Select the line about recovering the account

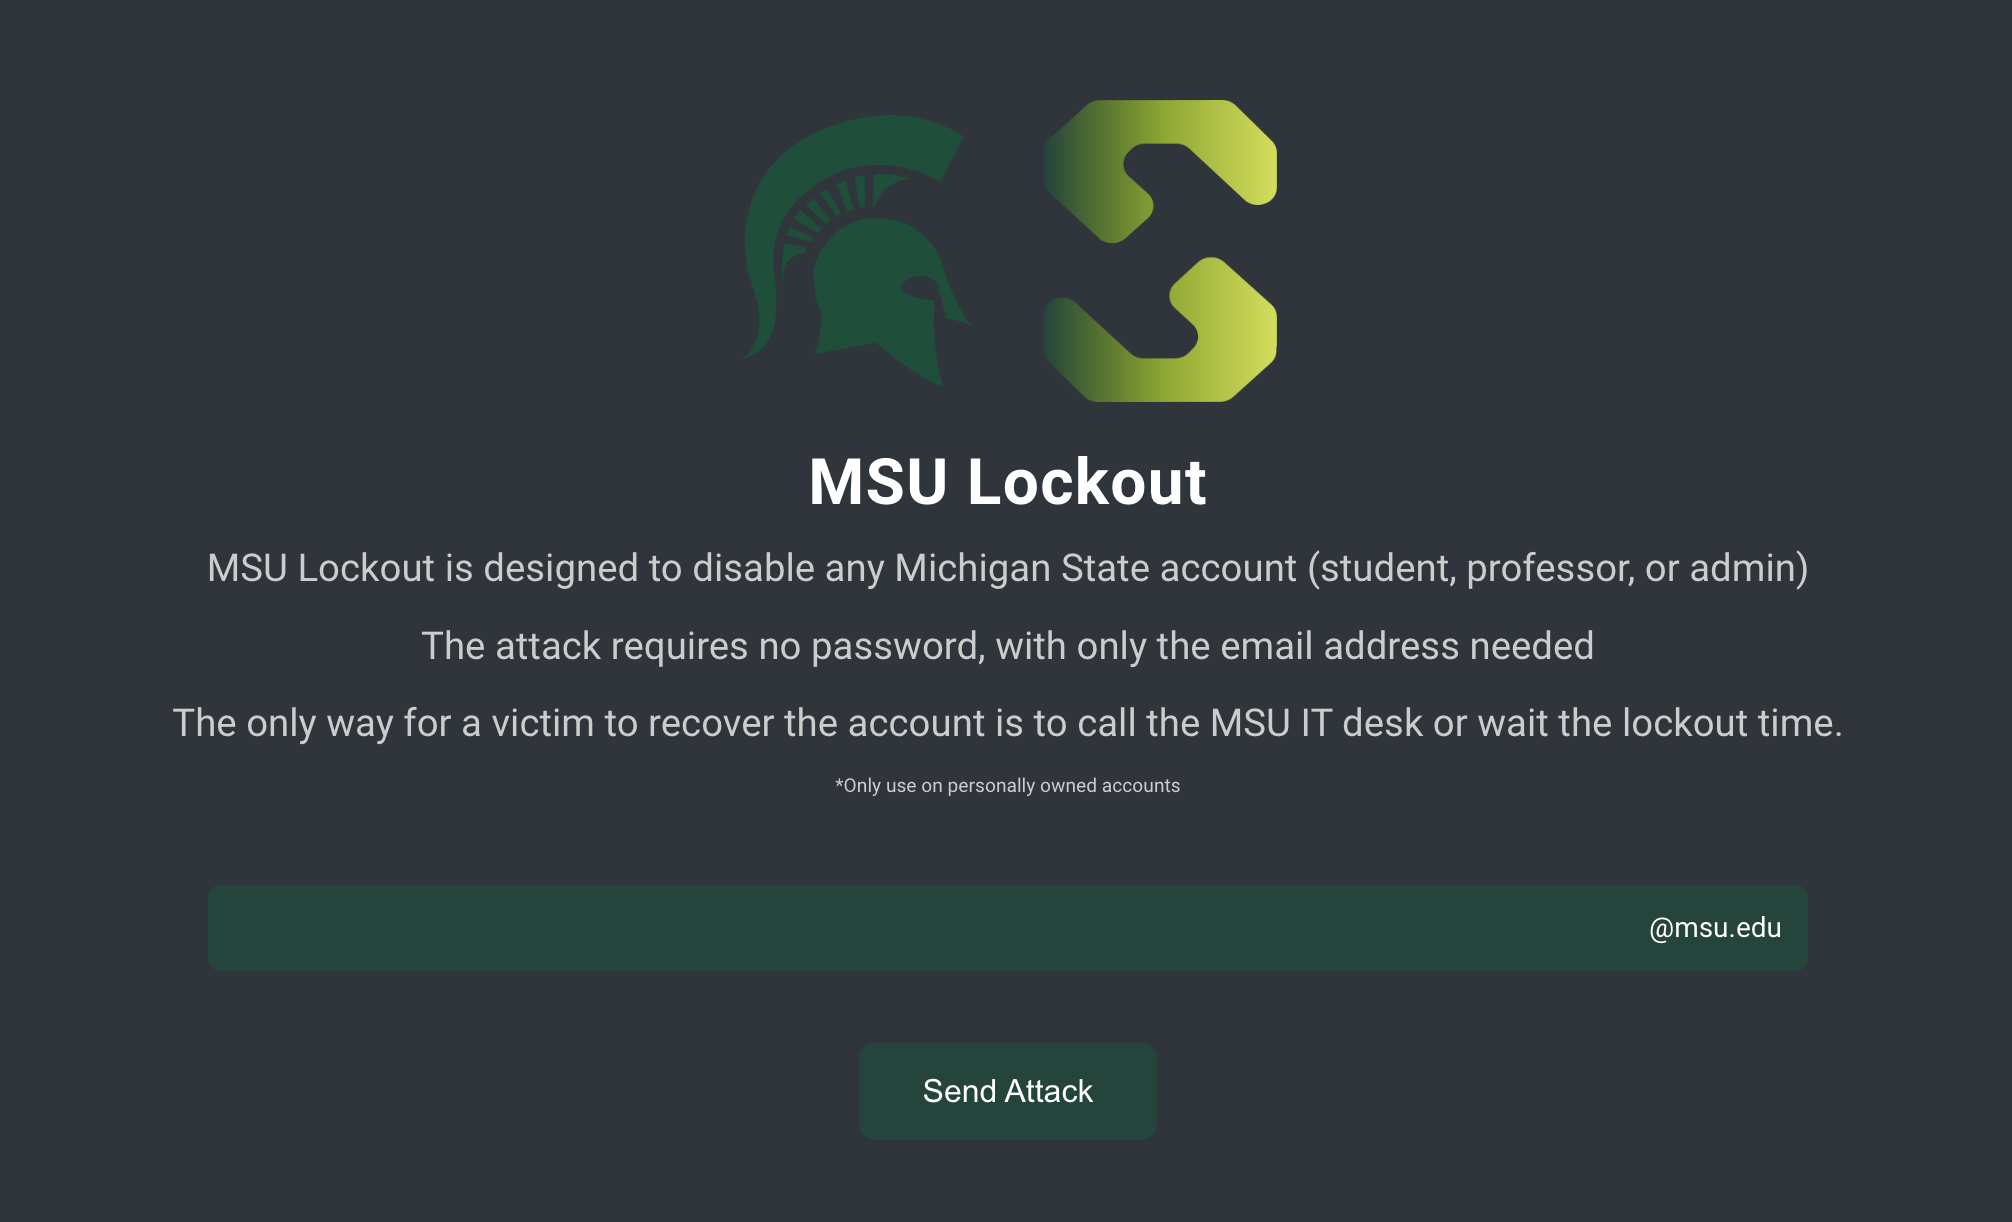pos(1007,723)
